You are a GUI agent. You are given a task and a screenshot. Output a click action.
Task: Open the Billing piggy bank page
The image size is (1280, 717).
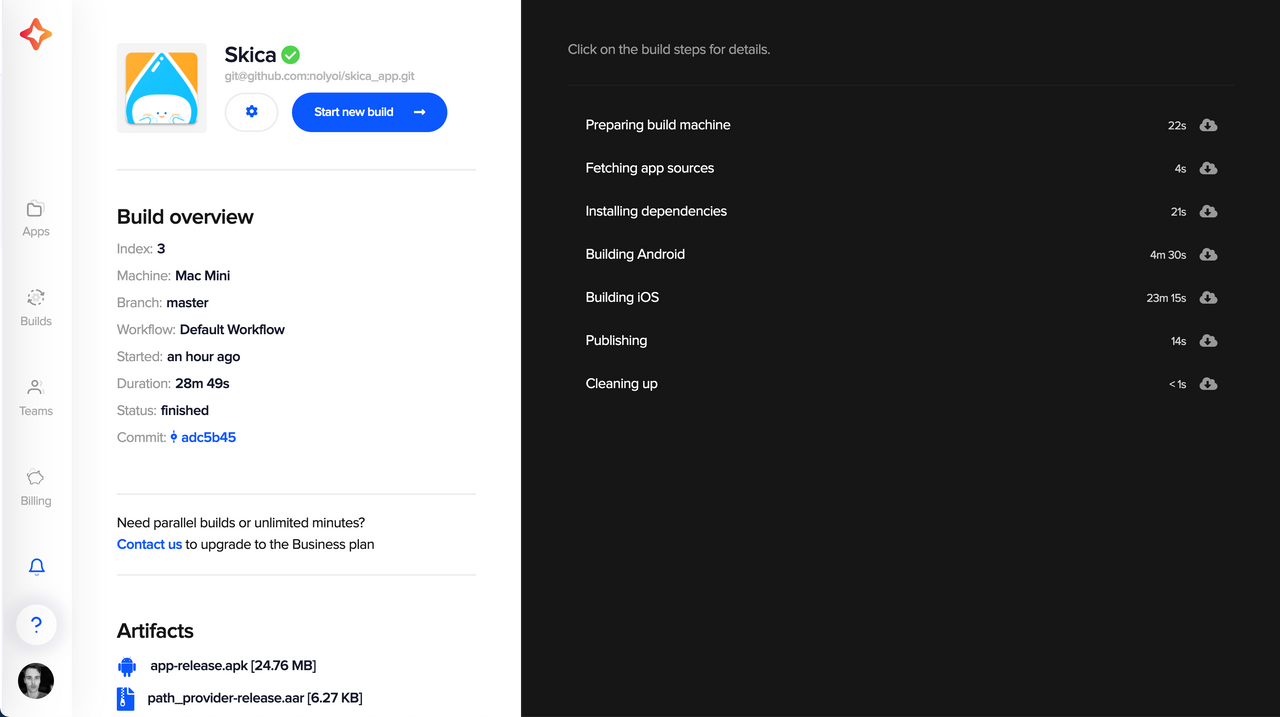coord(36,487)
